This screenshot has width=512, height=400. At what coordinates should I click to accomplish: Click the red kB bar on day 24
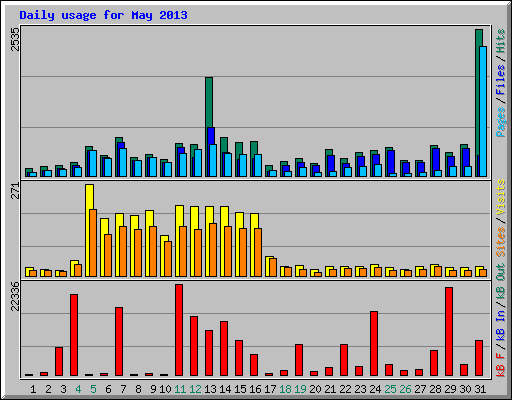tap(374, 343)
